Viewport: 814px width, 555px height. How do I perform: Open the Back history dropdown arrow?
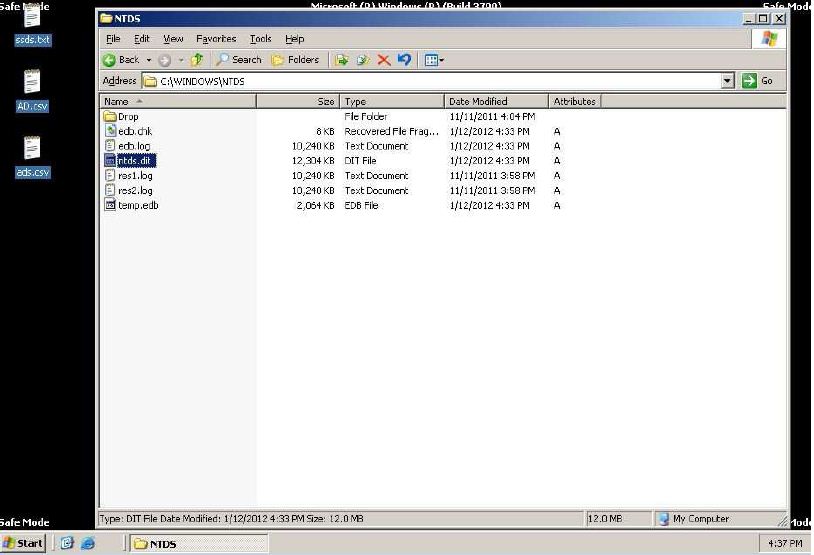point(148,60)
